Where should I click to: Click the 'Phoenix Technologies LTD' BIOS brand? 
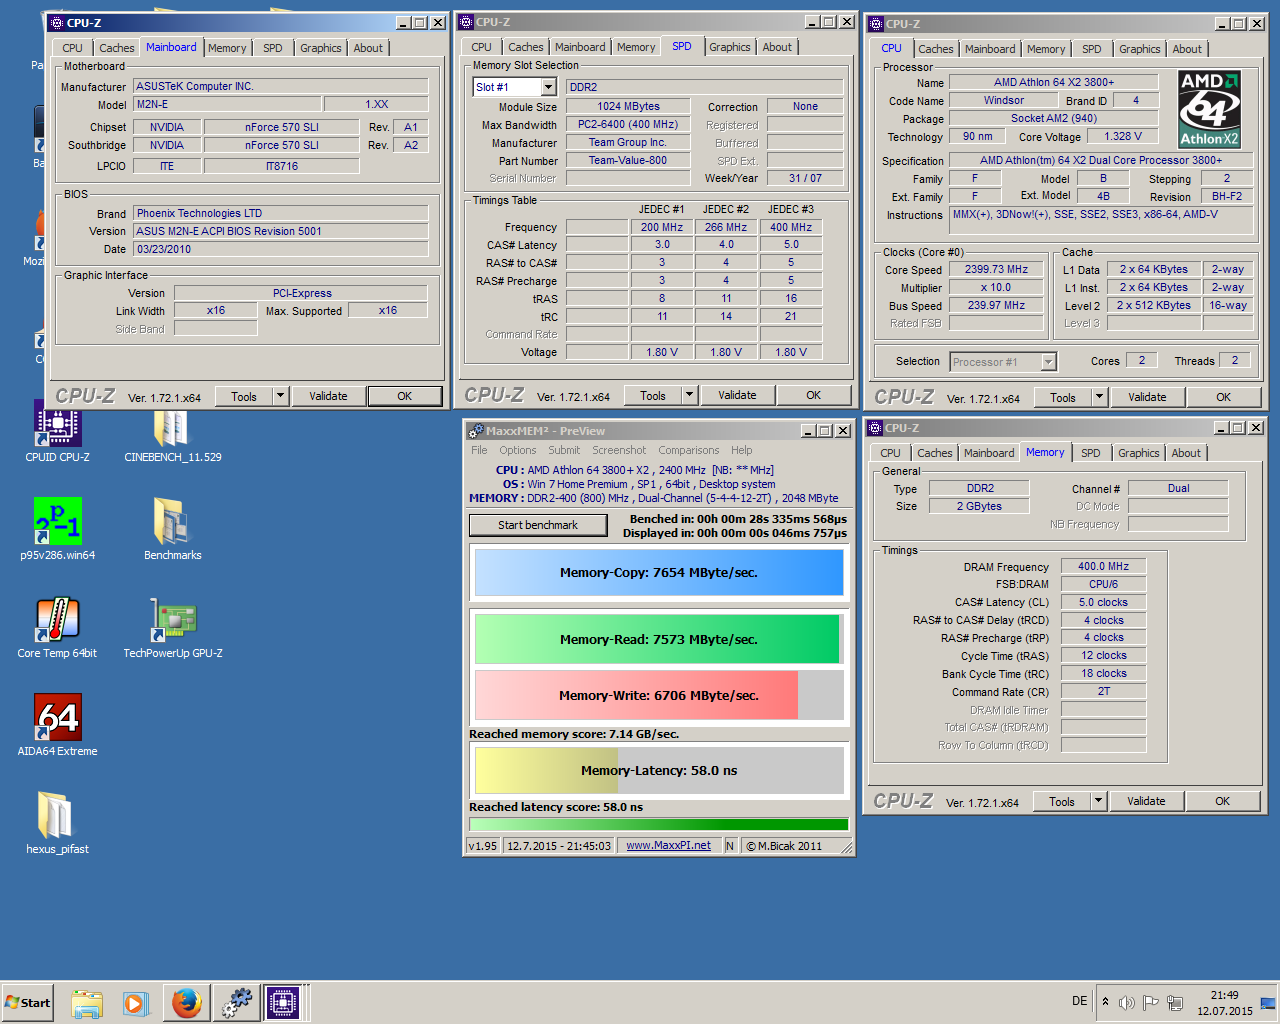(281, 213)
